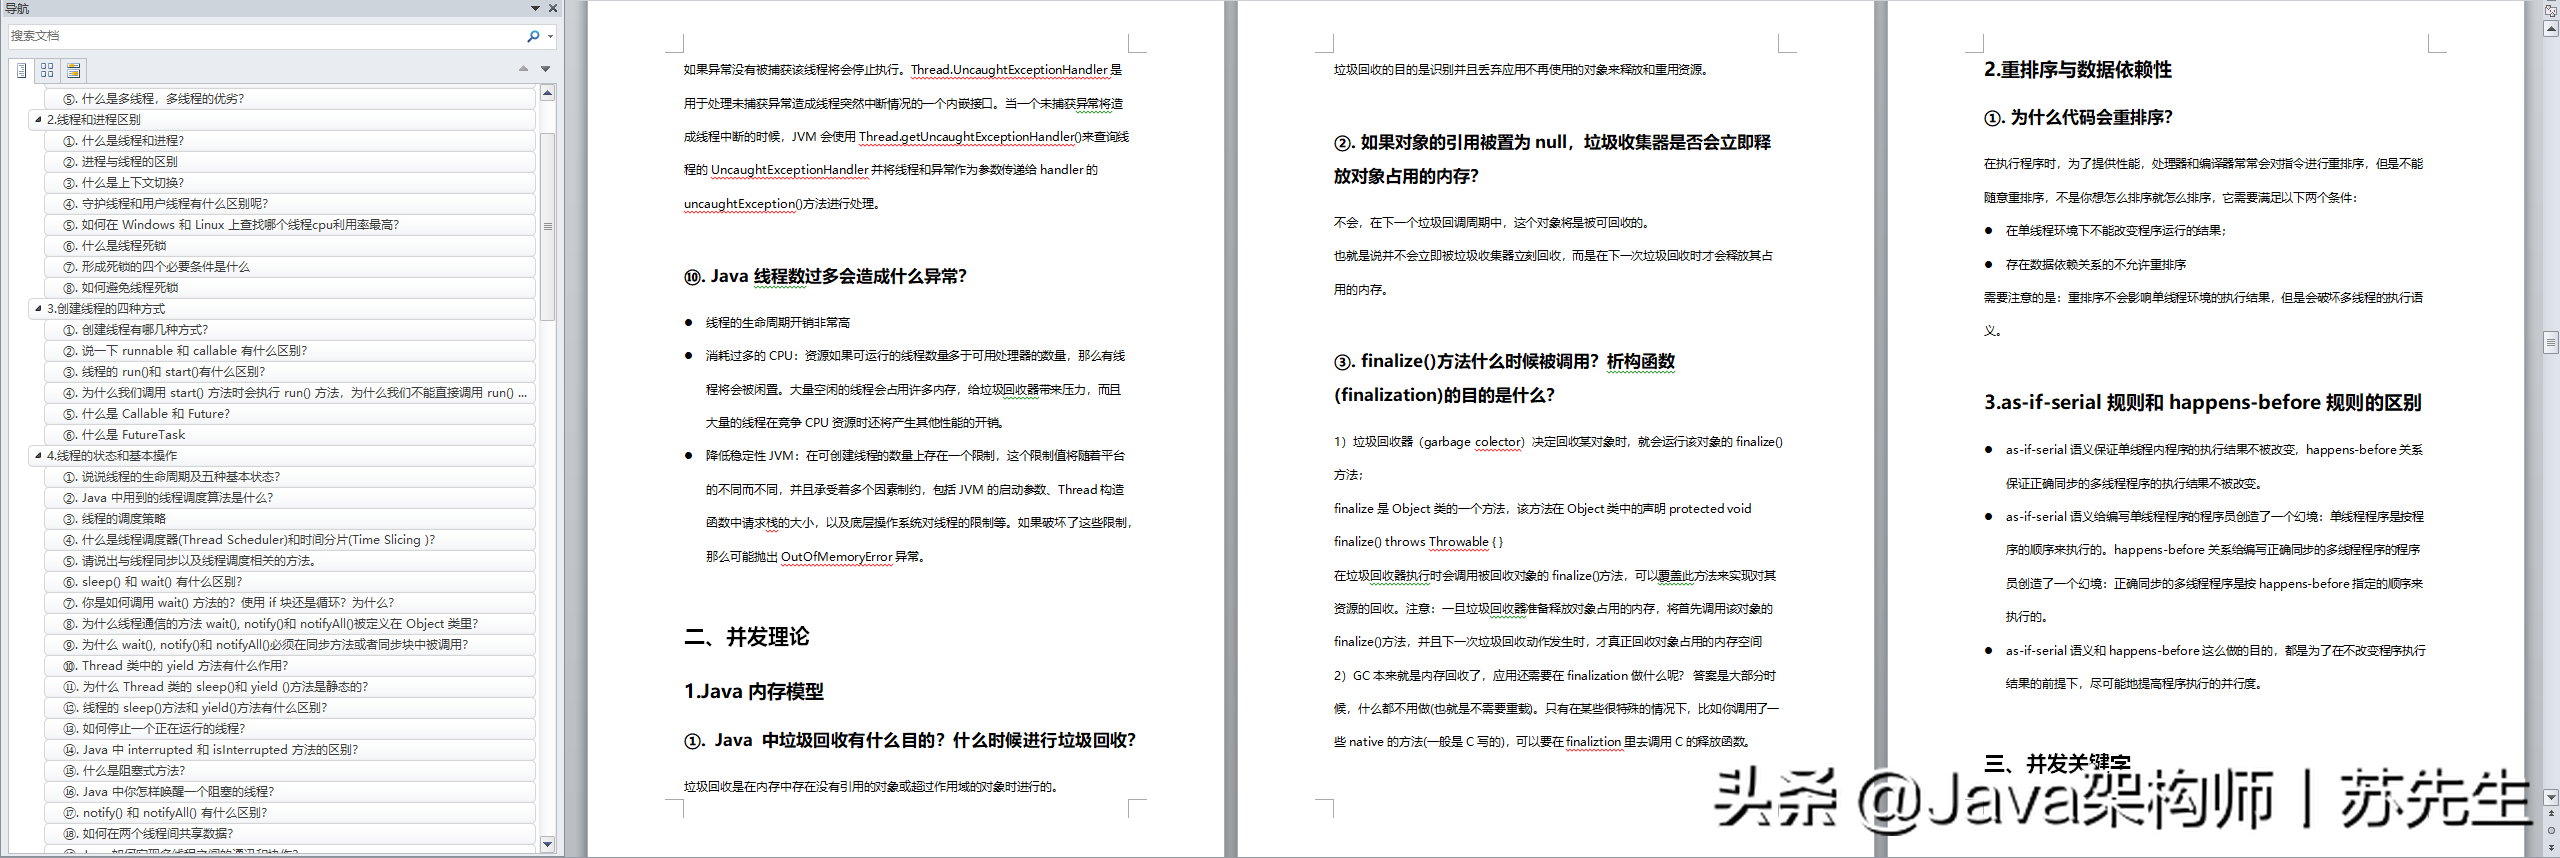Switch to browse pages thumbnail tab
The image size is (2560, 858).
click(x=47, y=70)
